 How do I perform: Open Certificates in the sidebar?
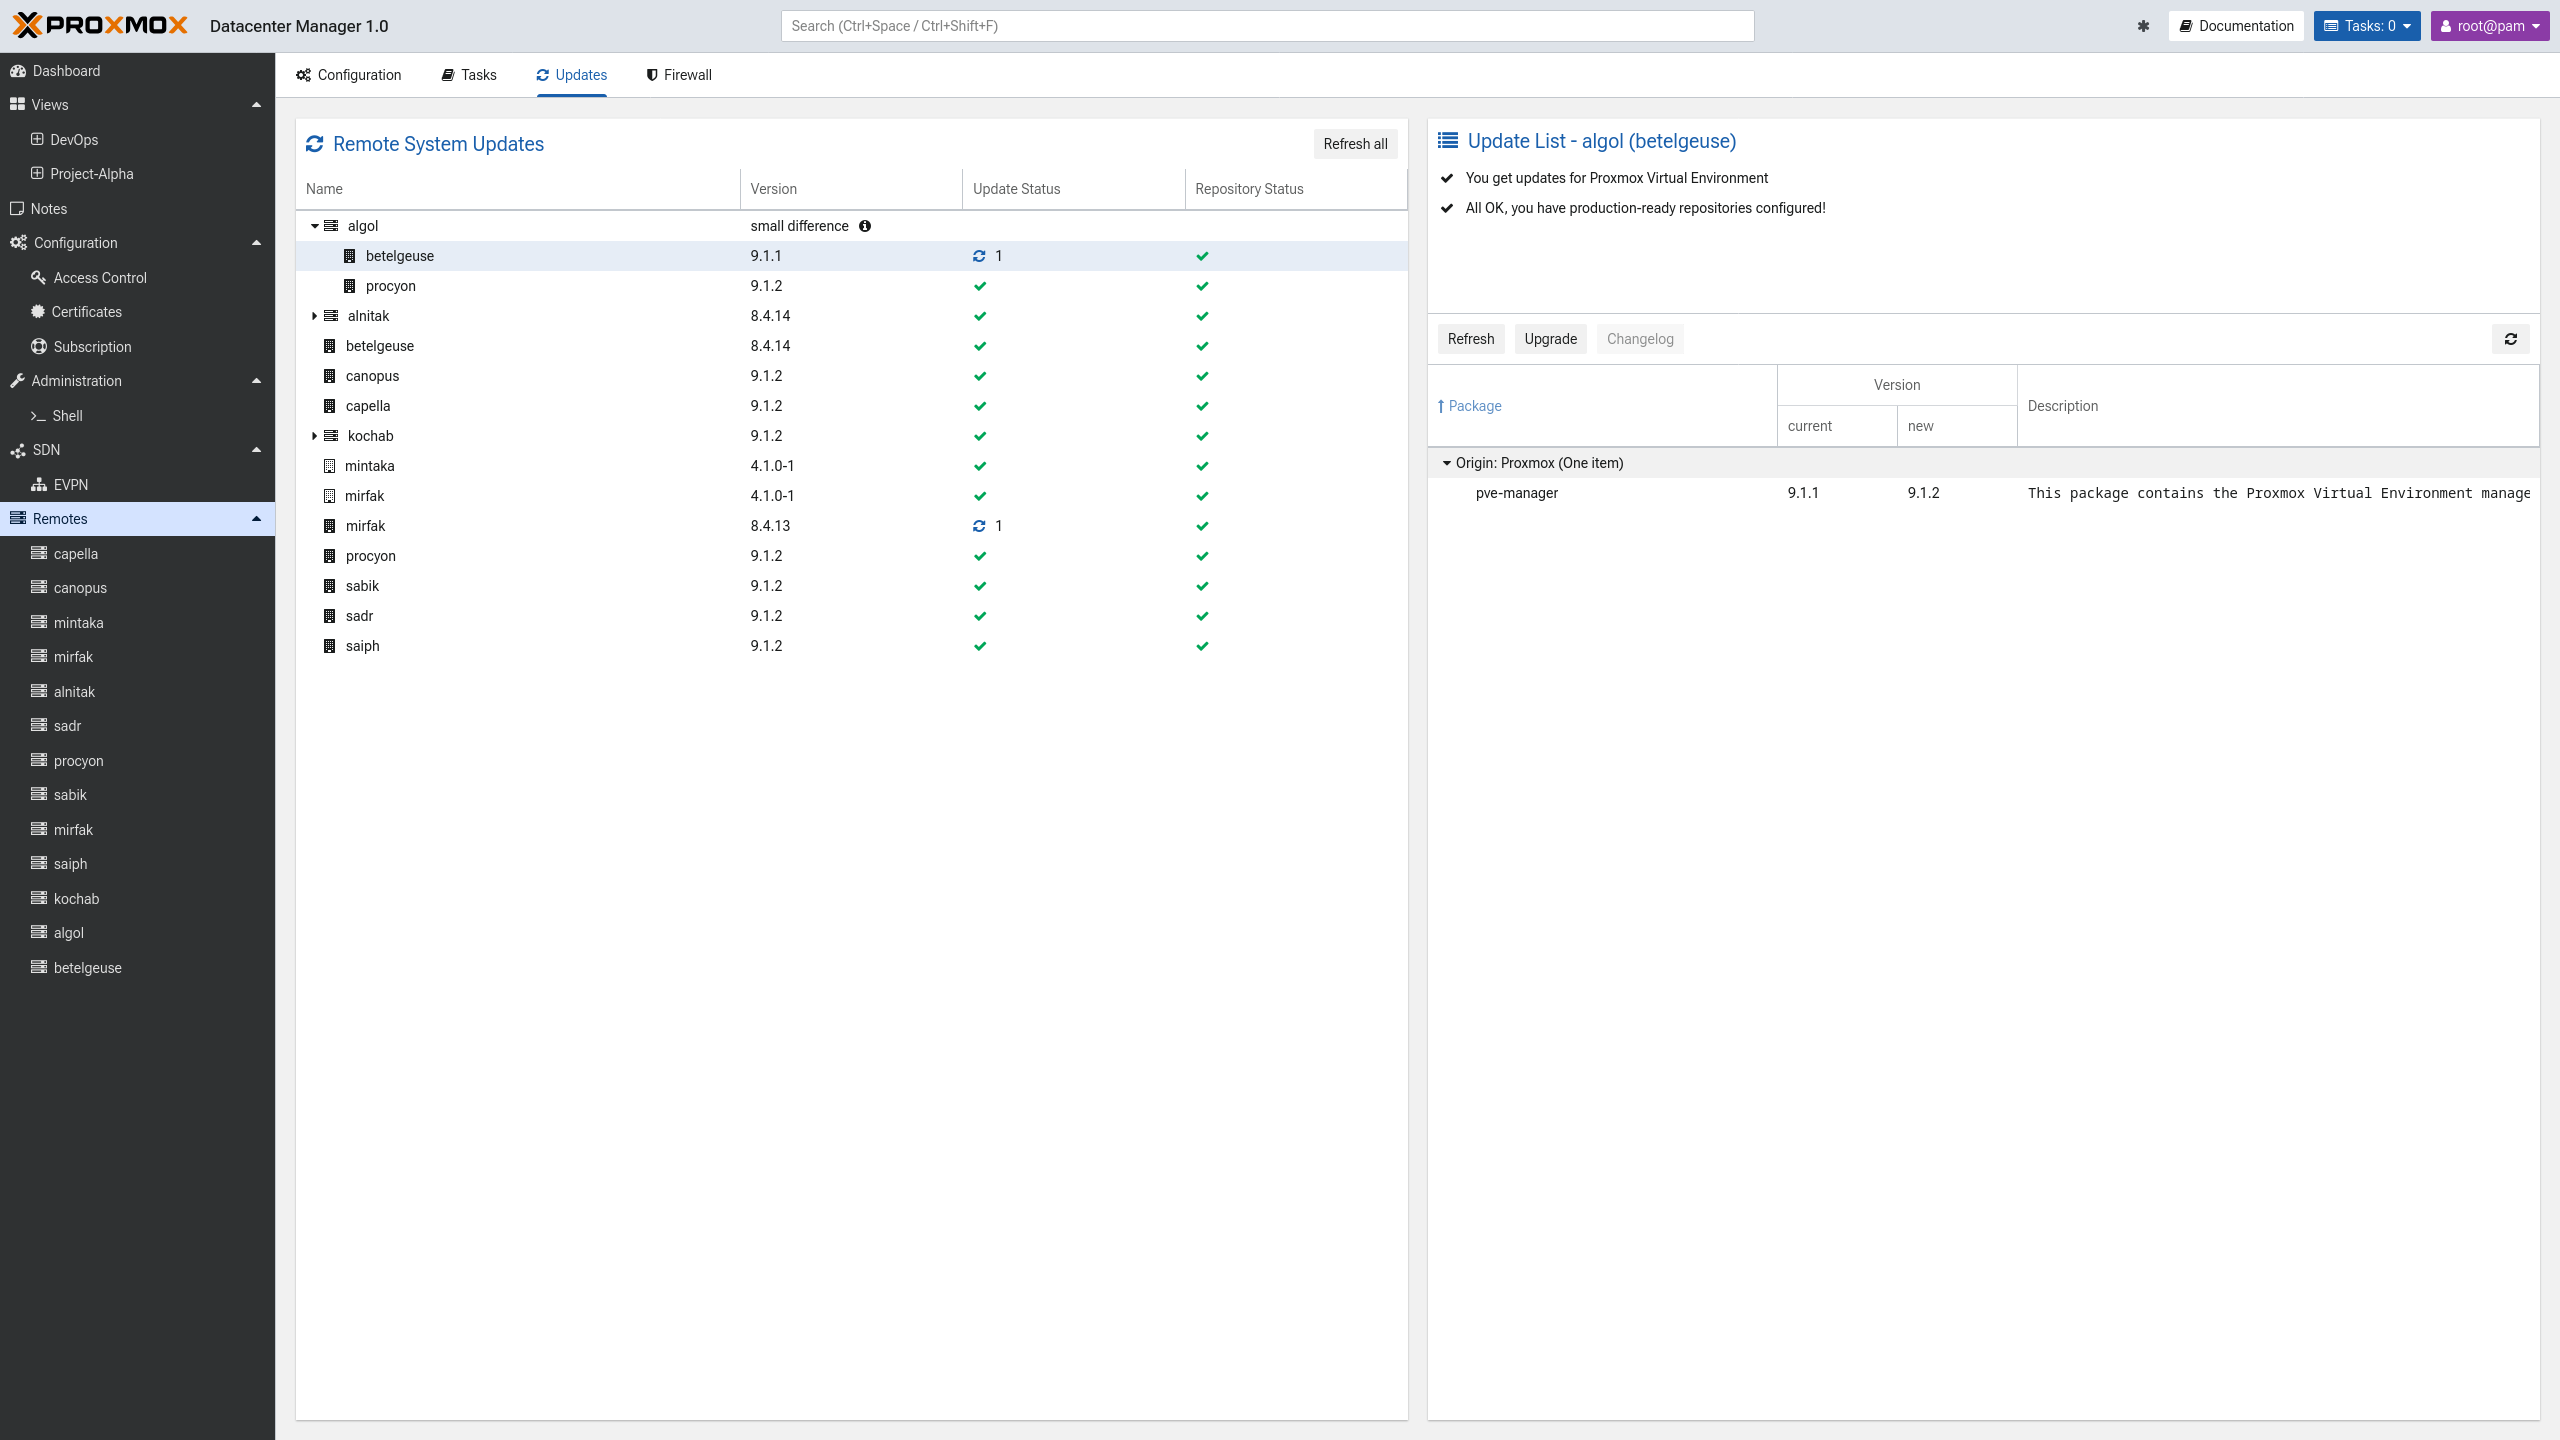click(x=86, y=312)
